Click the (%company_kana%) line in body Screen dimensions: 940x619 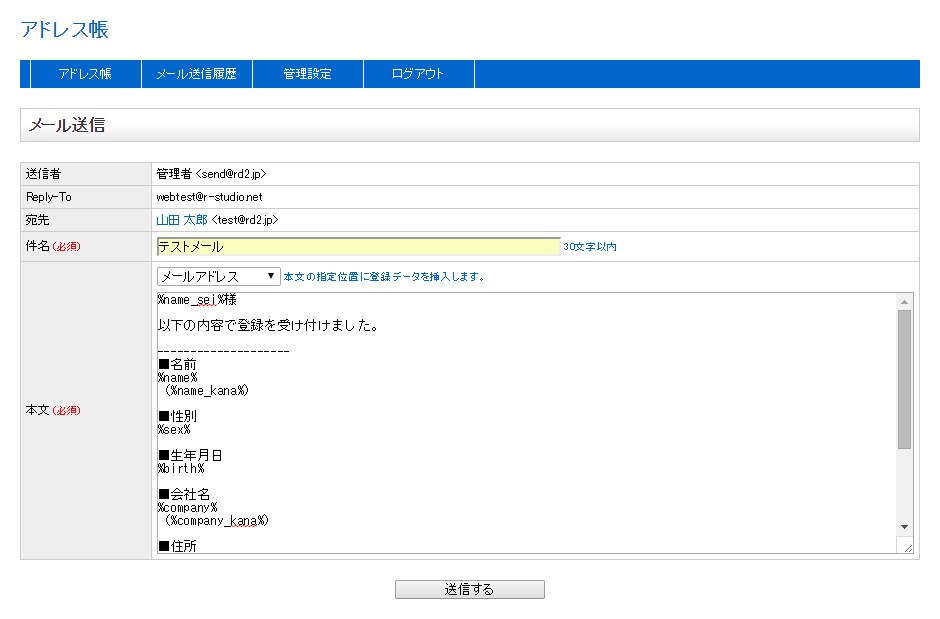pyautogui.click(x=216, y=521)
